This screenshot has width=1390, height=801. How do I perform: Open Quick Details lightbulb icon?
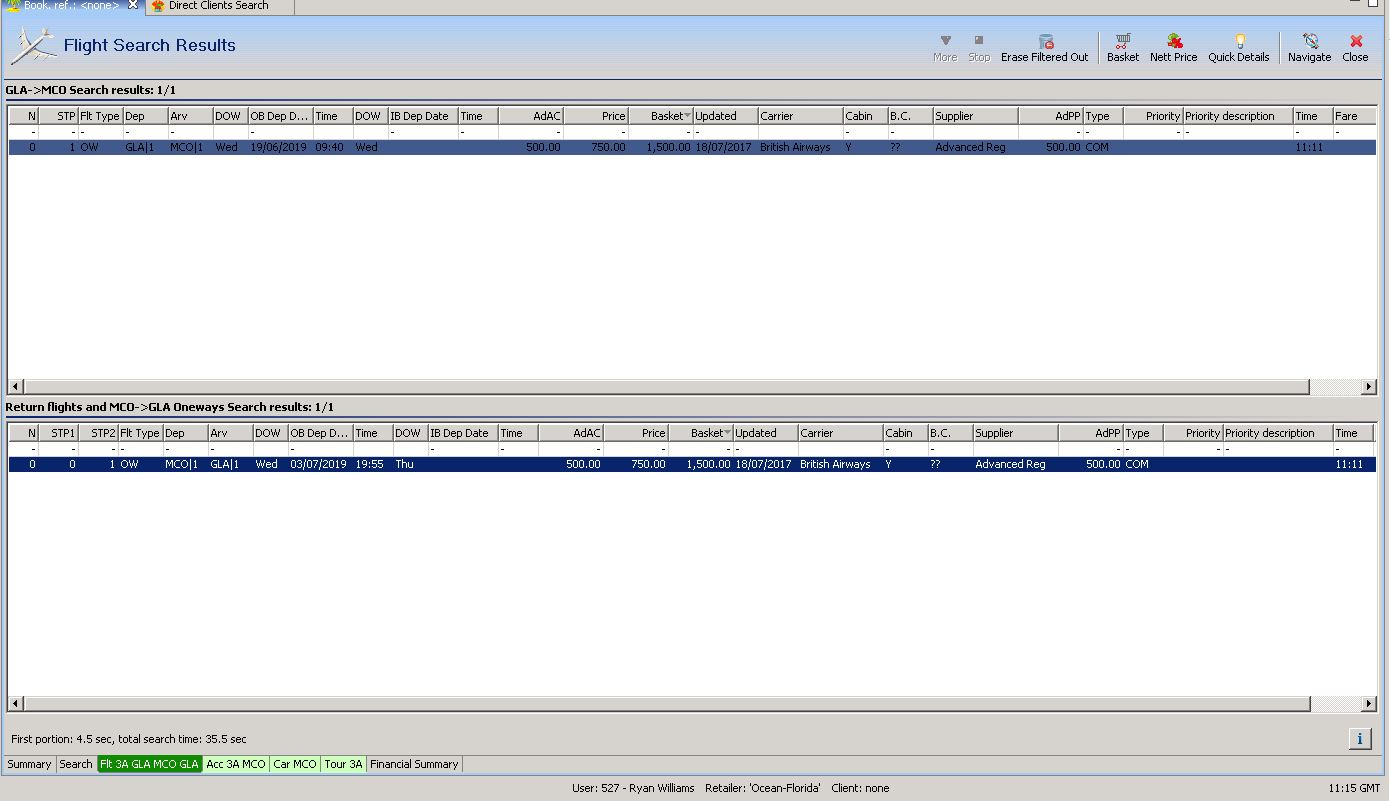[1239, 48]
